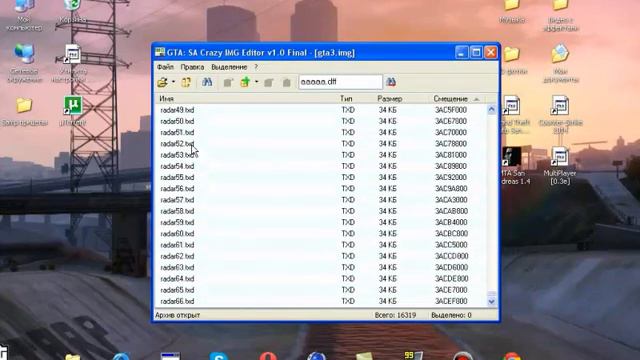The width and height of the screenshot is (640, 360).
Task: Select the radar60.txd row
Action: [x=321, y=233]
